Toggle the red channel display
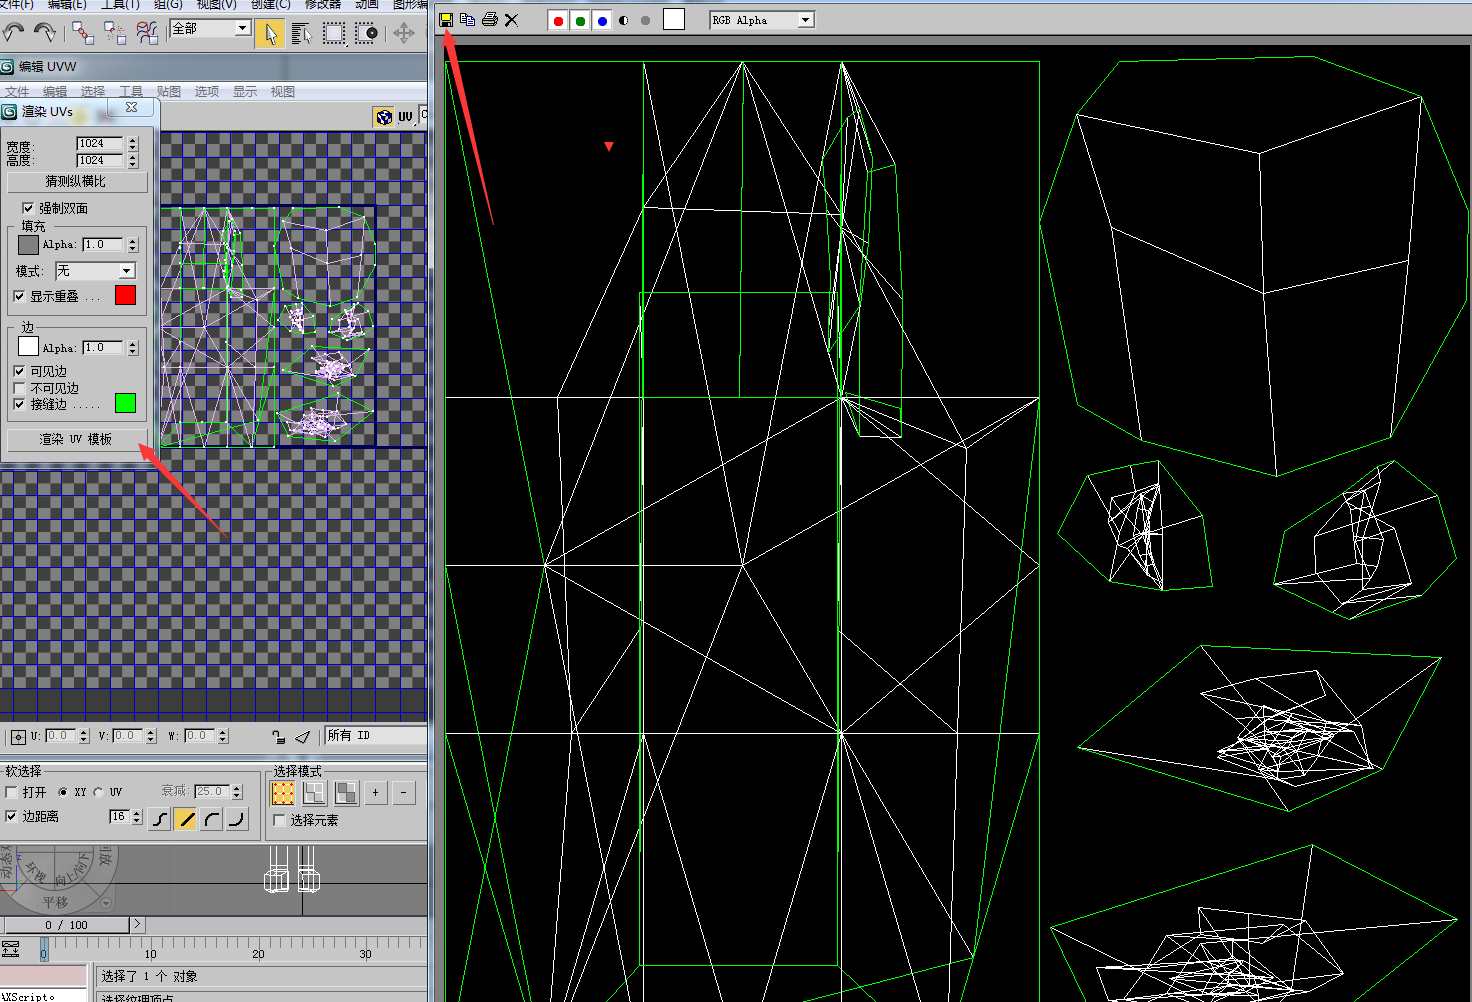 coord(557,19)
